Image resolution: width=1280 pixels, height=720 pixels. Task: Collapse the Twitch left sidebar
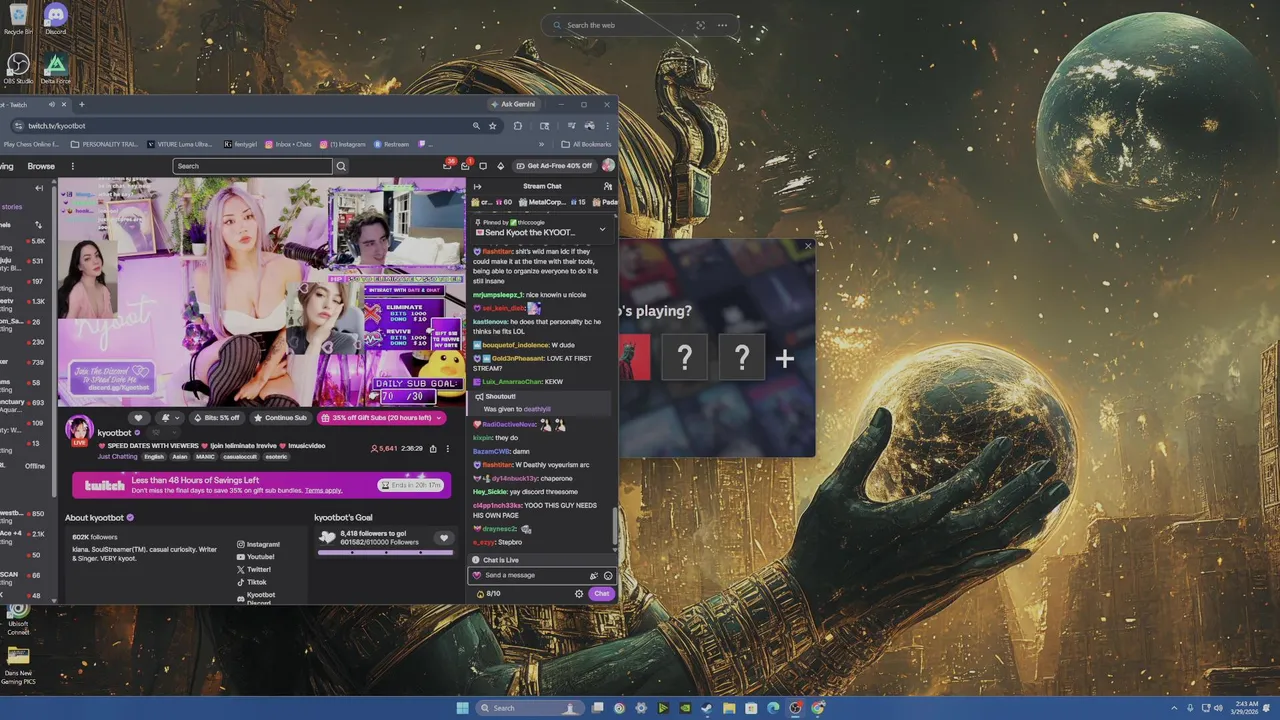point(39,188)
